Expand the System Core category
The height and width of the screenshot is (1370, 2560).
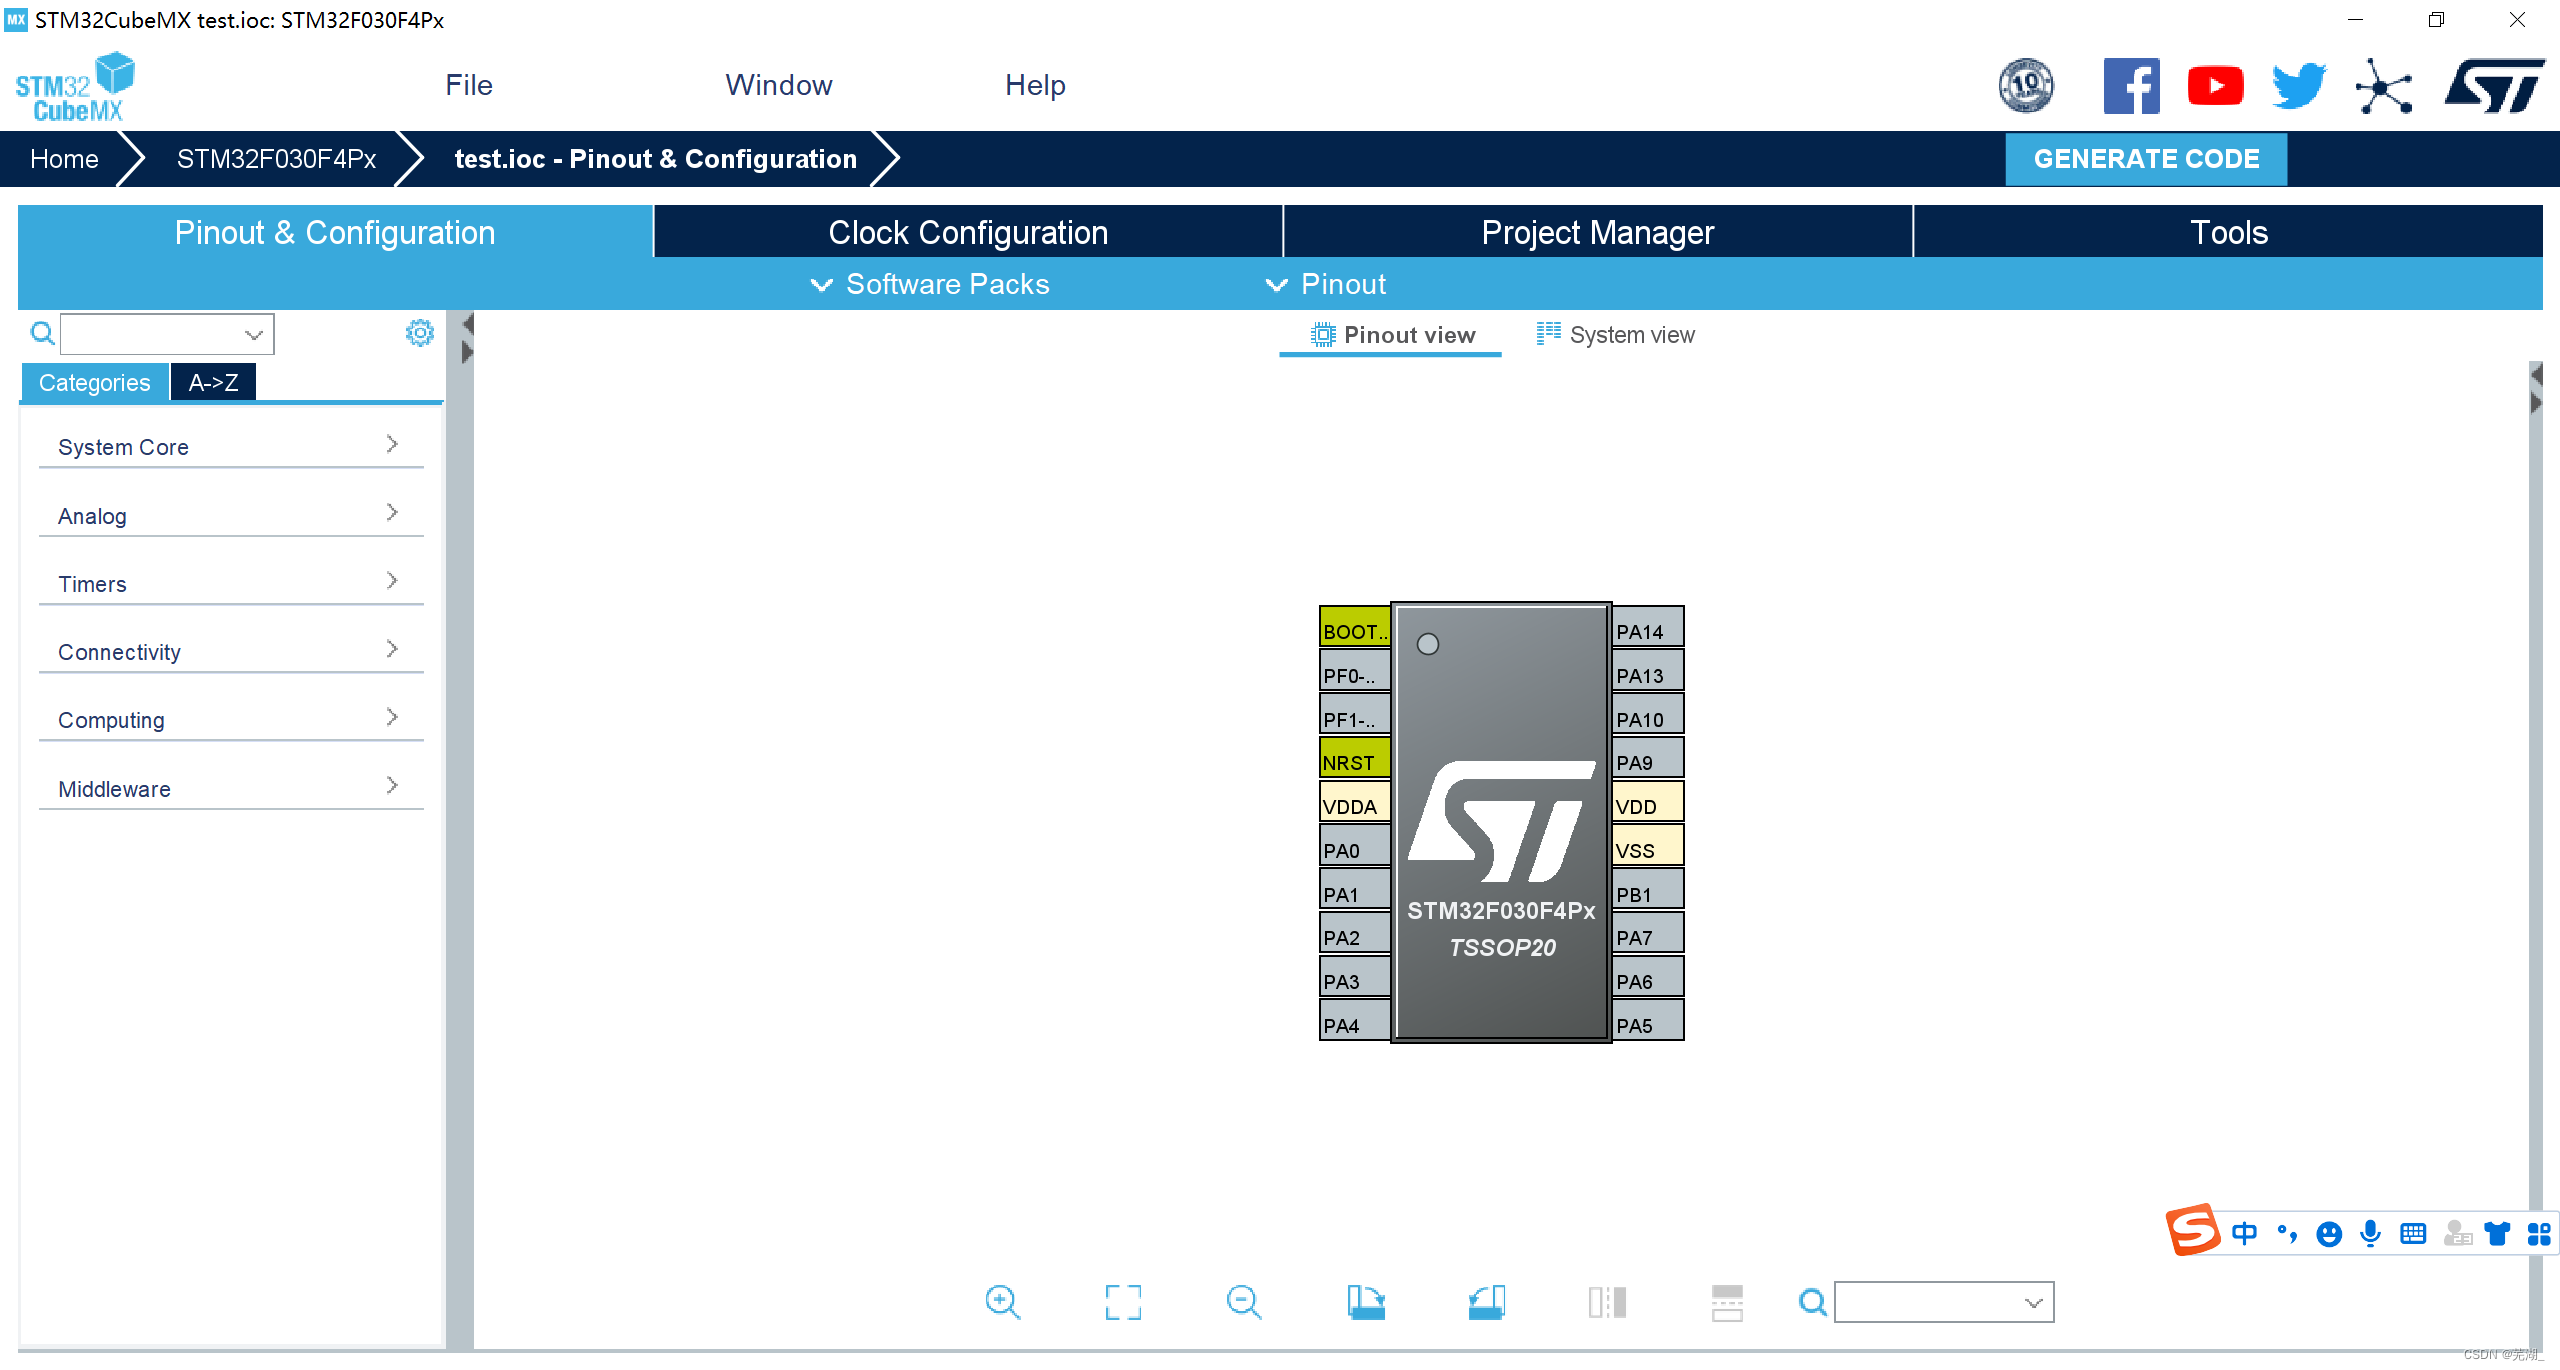[x=231, y=446]
